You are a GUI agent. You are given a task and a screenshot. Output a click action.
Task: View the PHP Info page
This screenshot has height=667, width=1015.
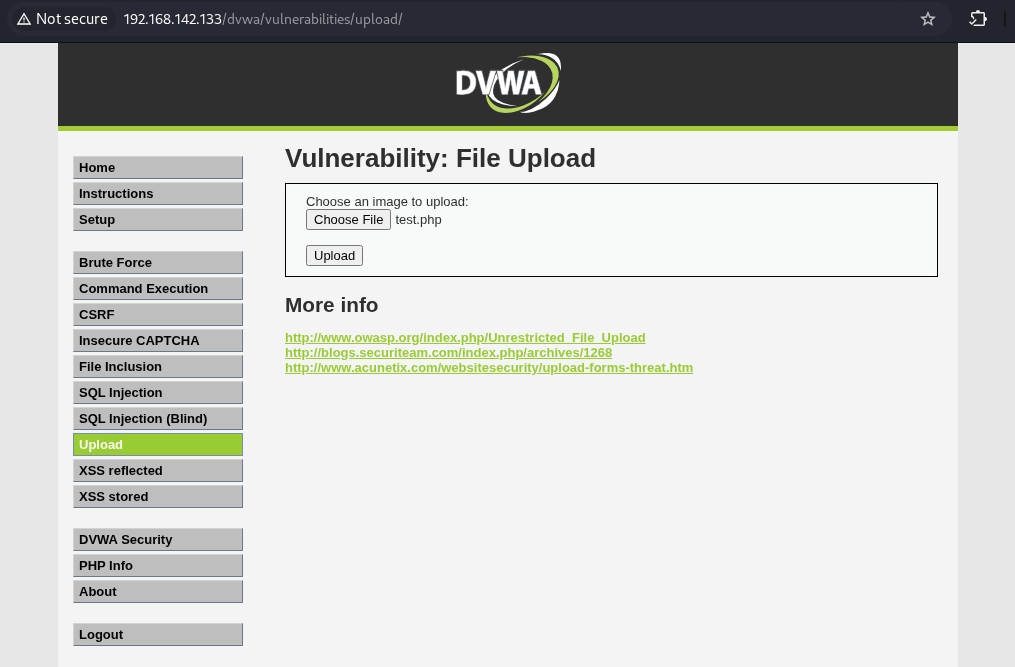tap(158, 565)
